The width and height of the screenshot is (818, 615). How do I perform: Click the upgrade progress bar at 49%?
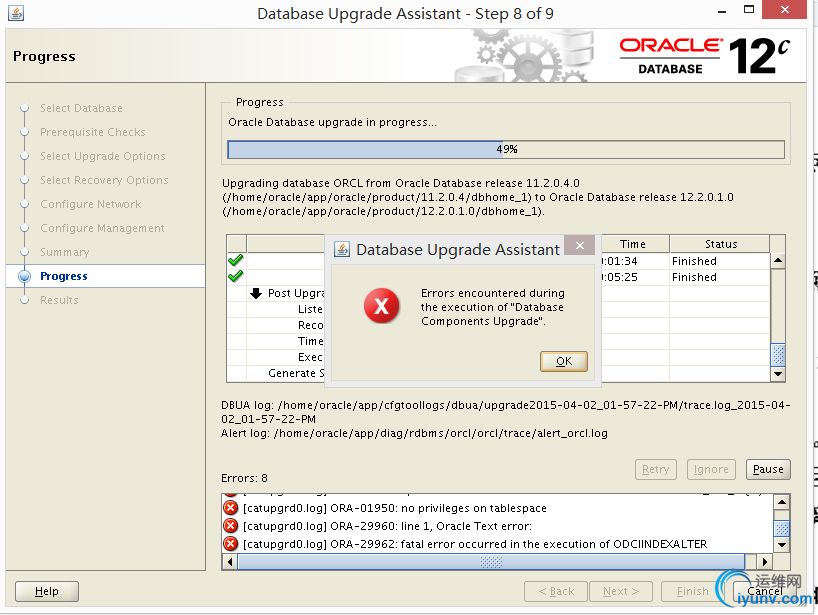point(506,149)
